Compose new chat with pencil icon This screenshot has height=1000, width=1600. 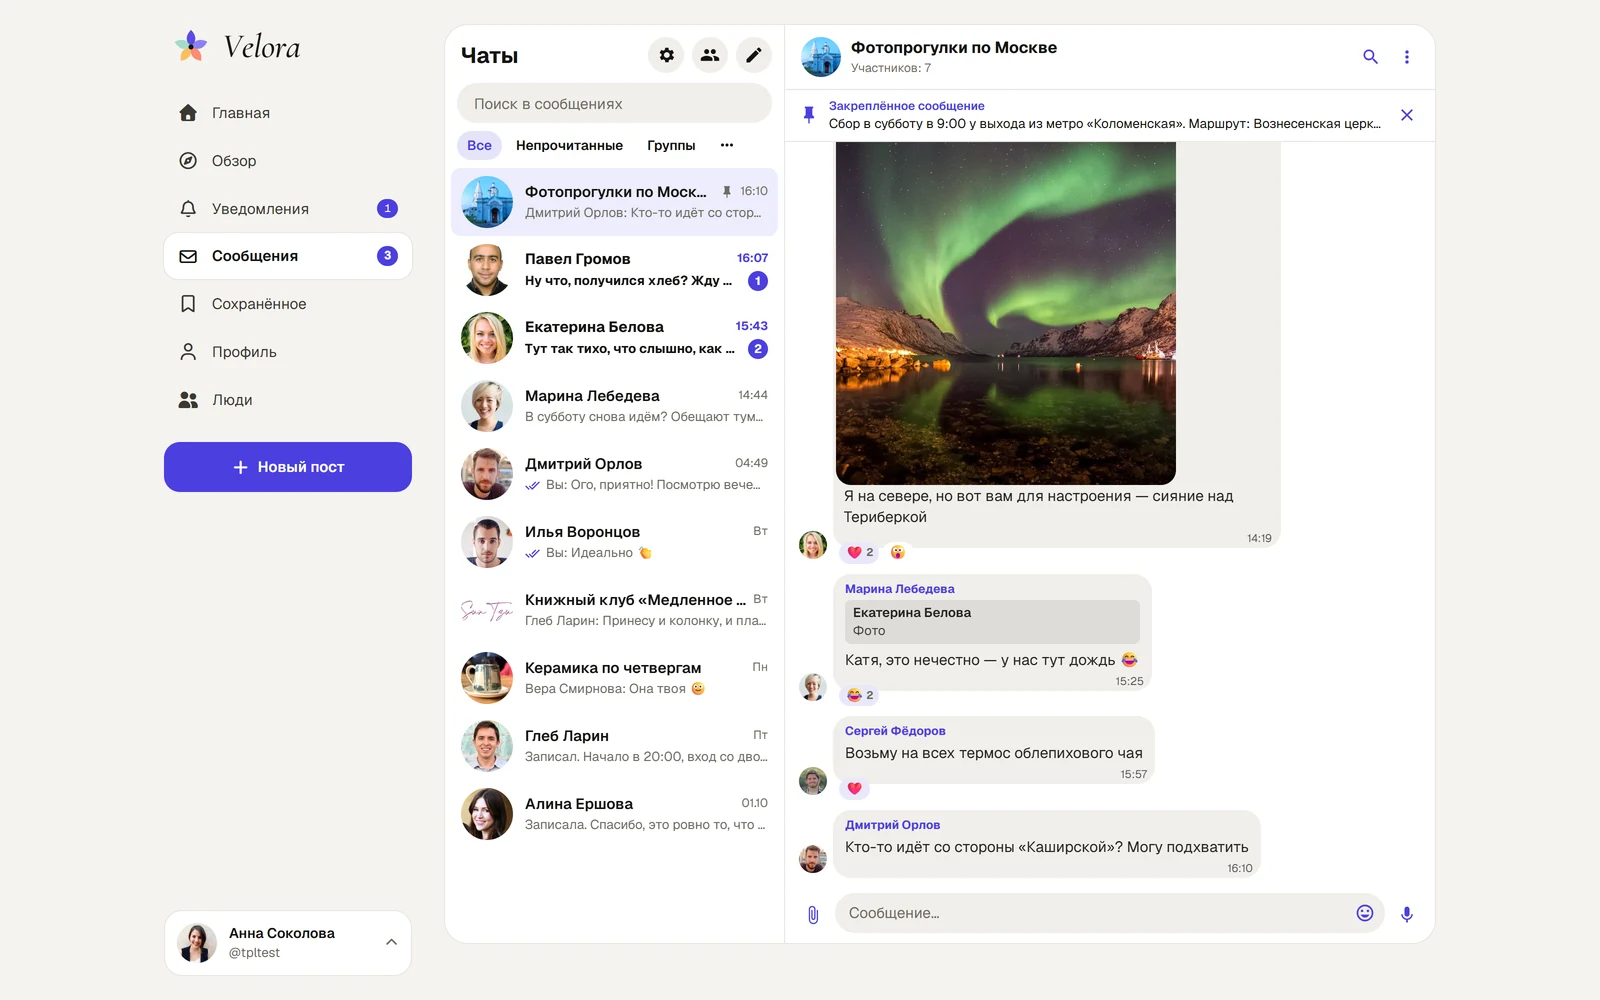tap(754, 55)
